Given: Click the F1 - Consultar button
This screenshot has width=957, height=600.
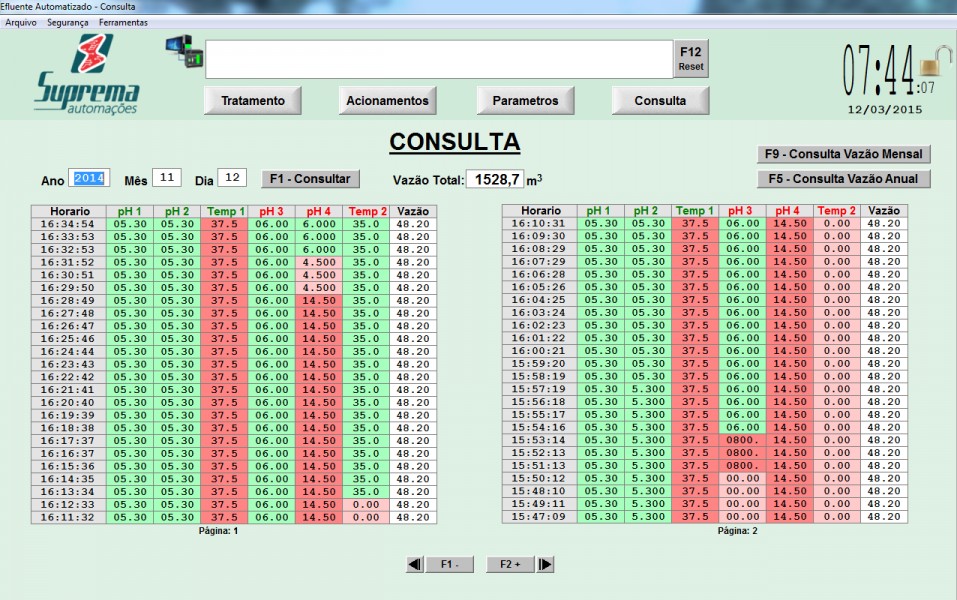Looking at the screenshot, I should (310, 178).
